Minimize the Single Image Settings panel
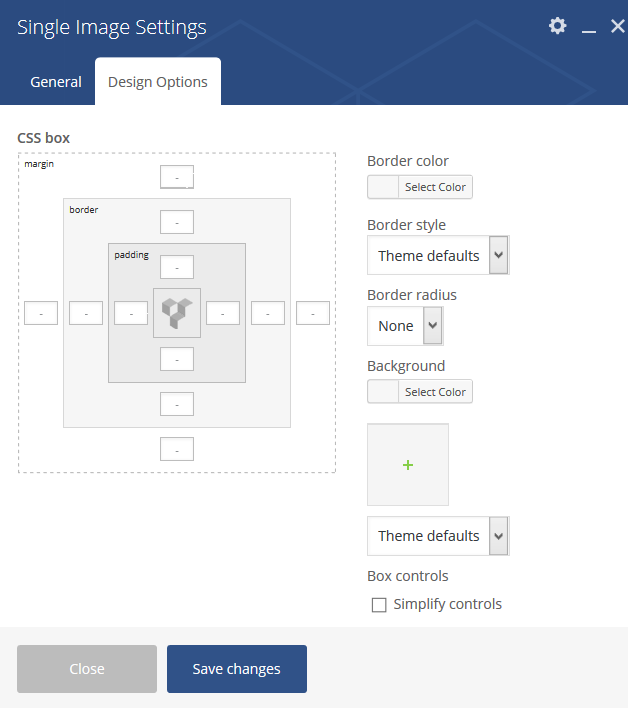This screenshot has height=708, width=628. pyautogui.click(x=589, y=26)
